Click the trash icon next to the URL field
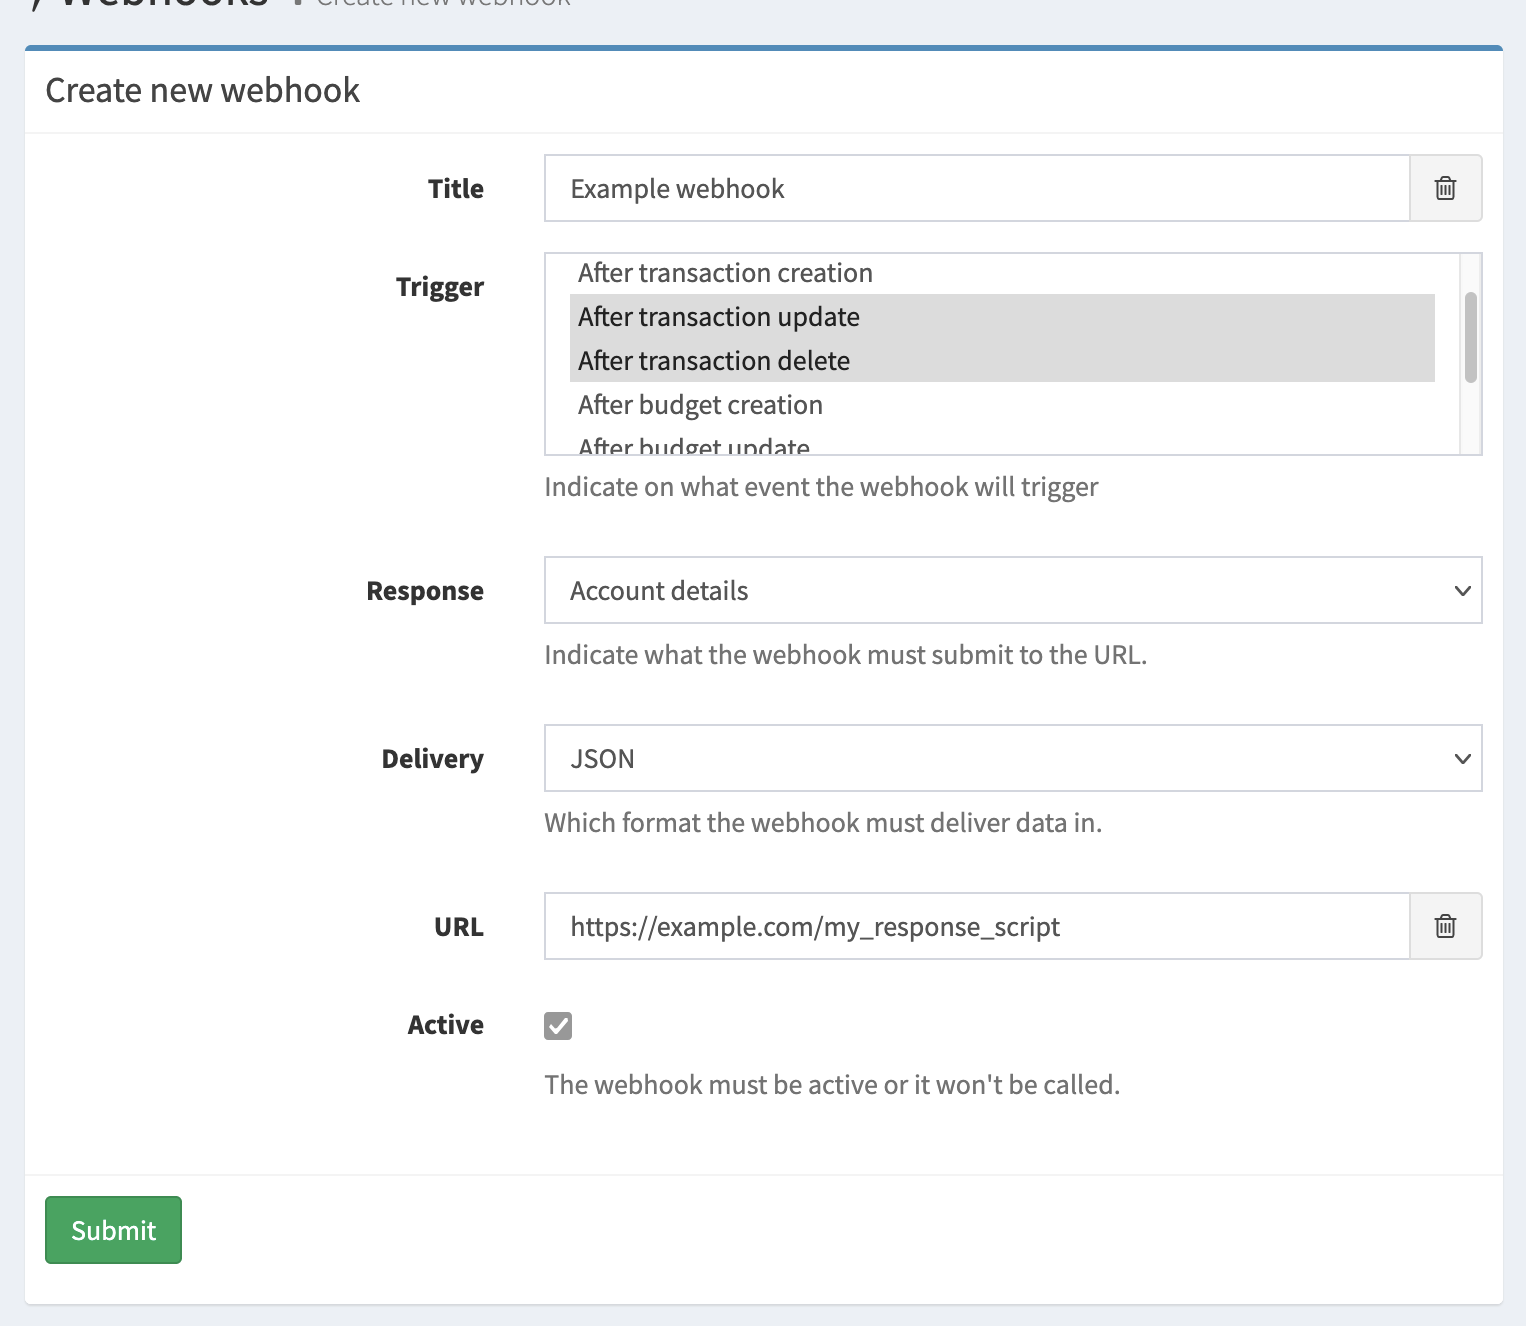The height and width of the screenshot is (1326, 1526). [1445, 926]
